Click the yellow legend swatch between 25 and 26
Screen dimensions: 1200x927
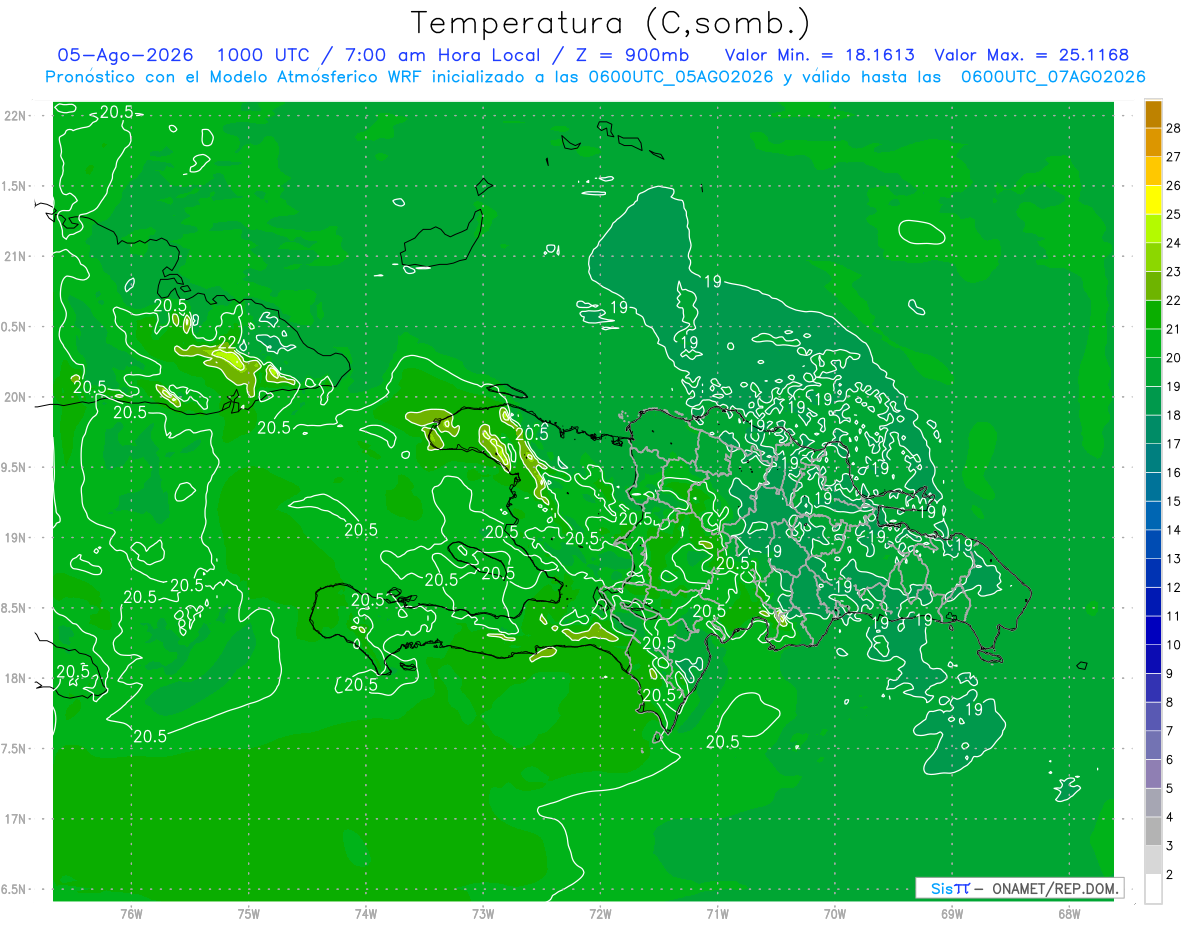pyautogui.click(x=1153, y=200)
